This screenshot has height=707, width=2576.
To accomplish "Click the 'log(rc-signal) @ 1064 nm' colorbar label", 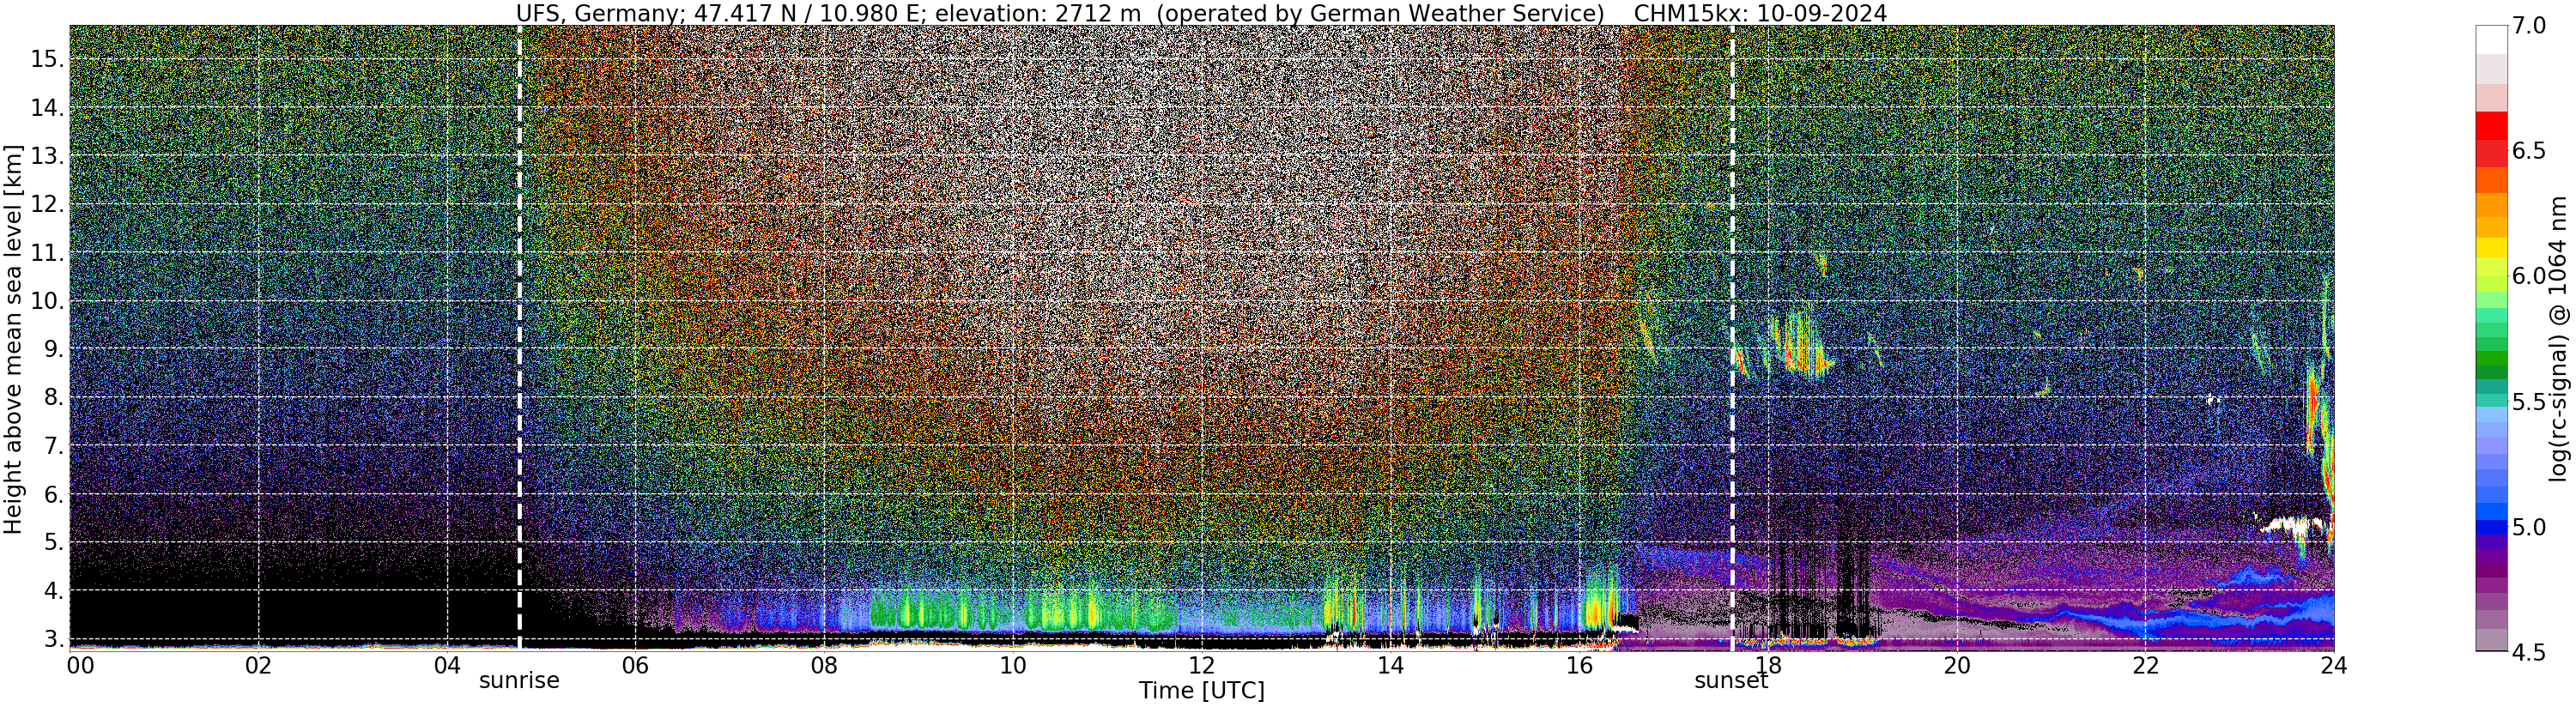I will pyautogui.click(x=2560, y=338).
